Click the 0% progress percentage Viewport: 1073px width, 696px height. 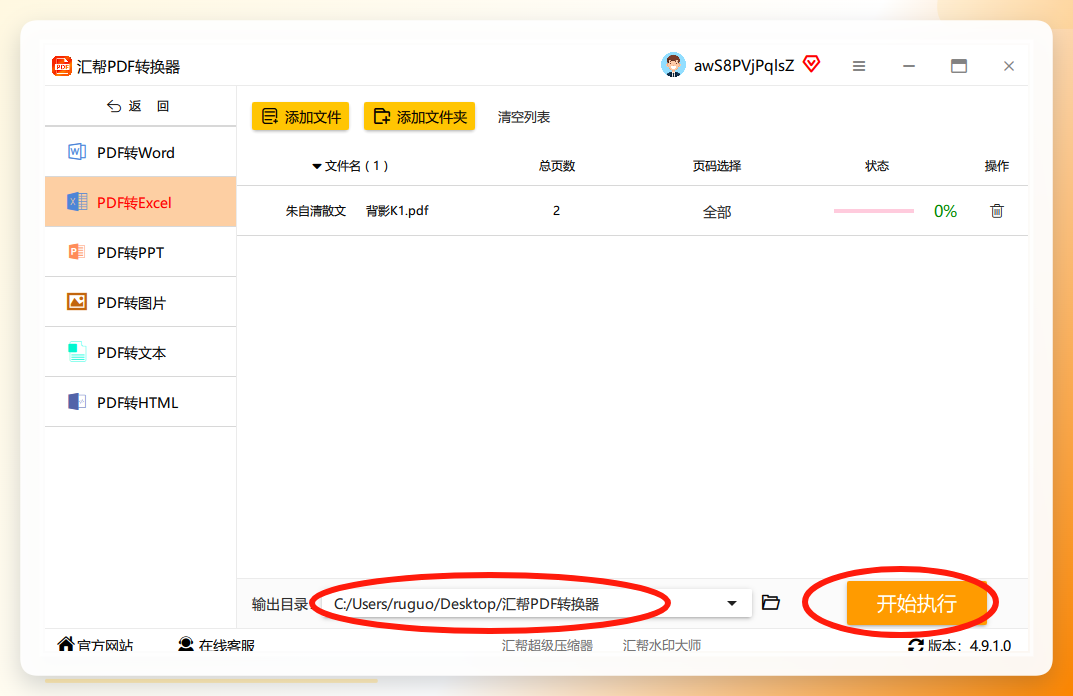(x=946, y=211)
